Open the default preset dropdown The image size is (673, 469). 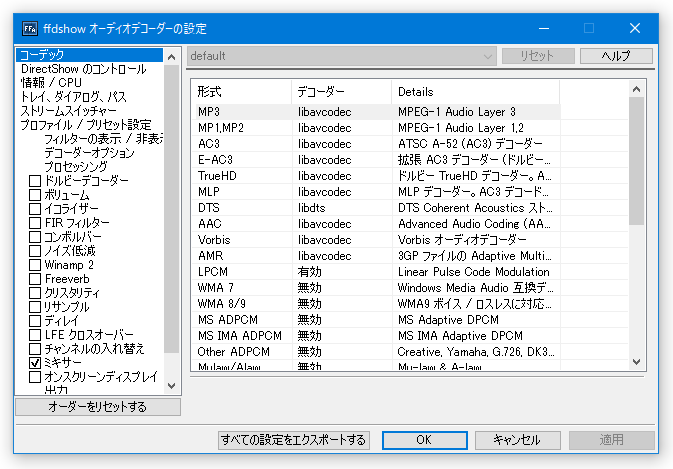342,56
